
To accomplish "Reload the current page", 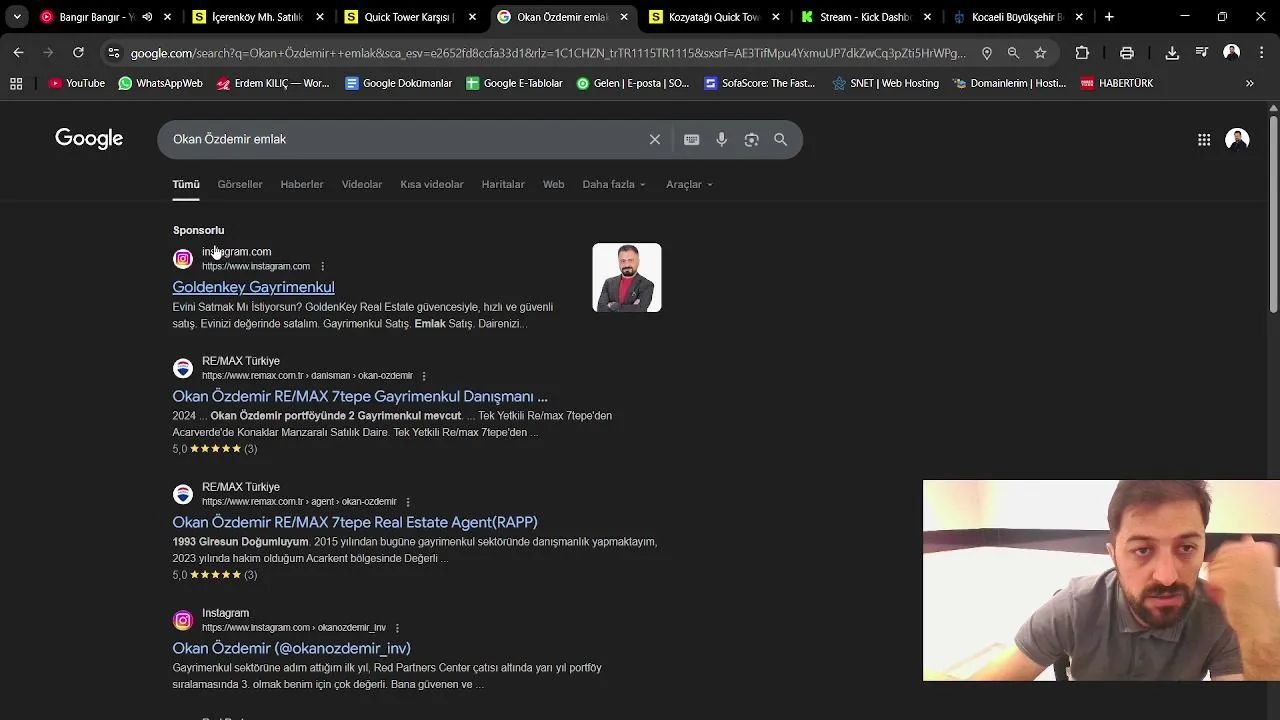I will 78,53.
